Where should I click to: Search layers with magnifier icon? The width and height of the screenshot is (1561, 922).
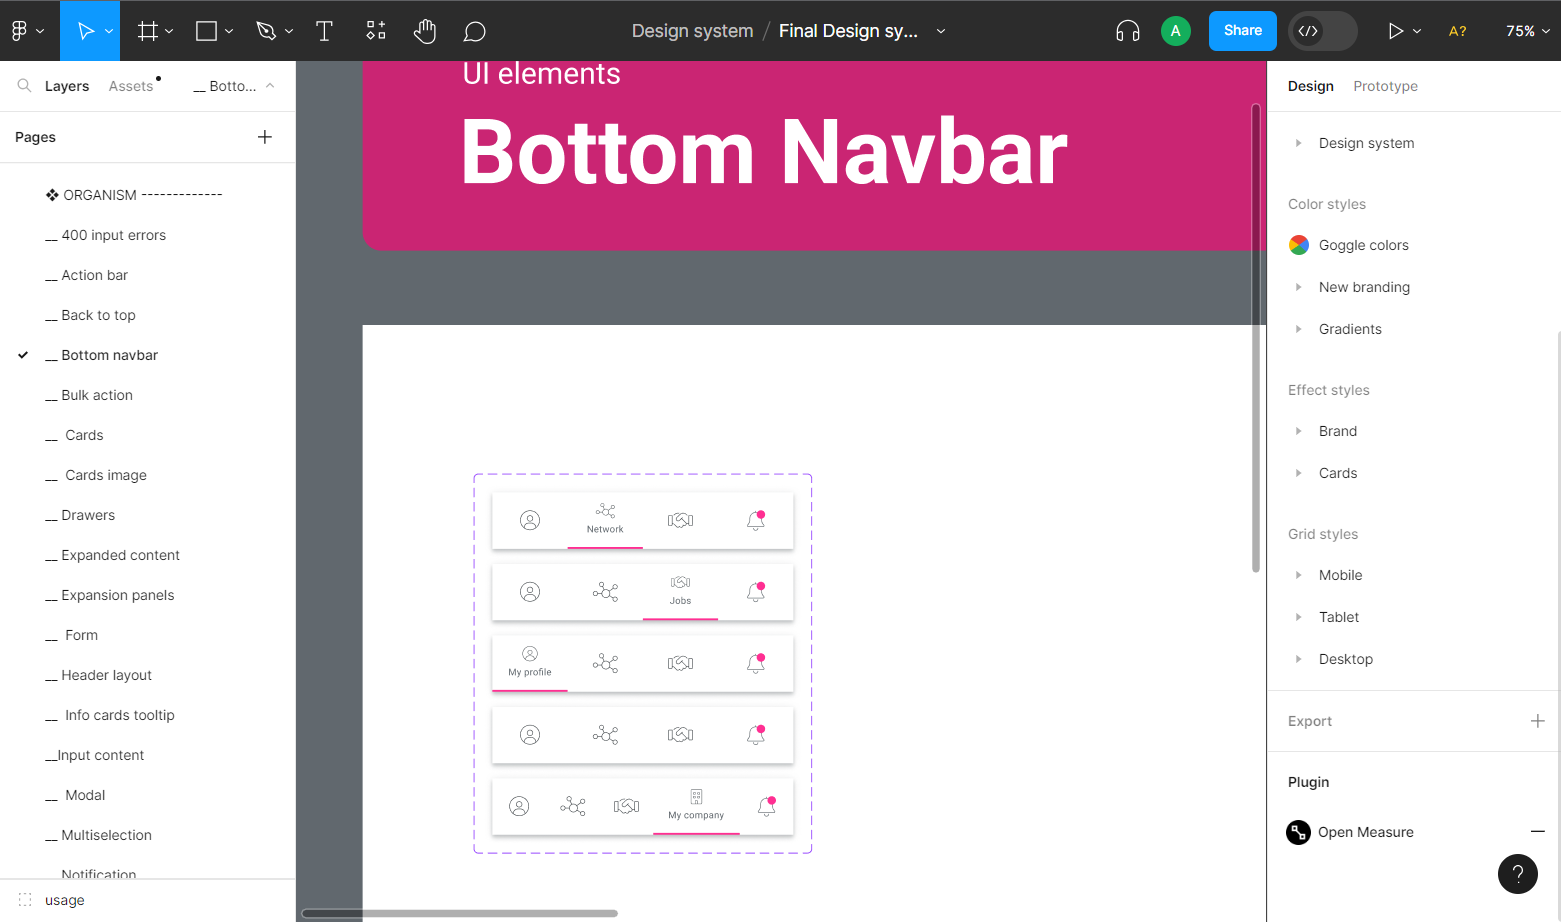(x=24, y=86)
